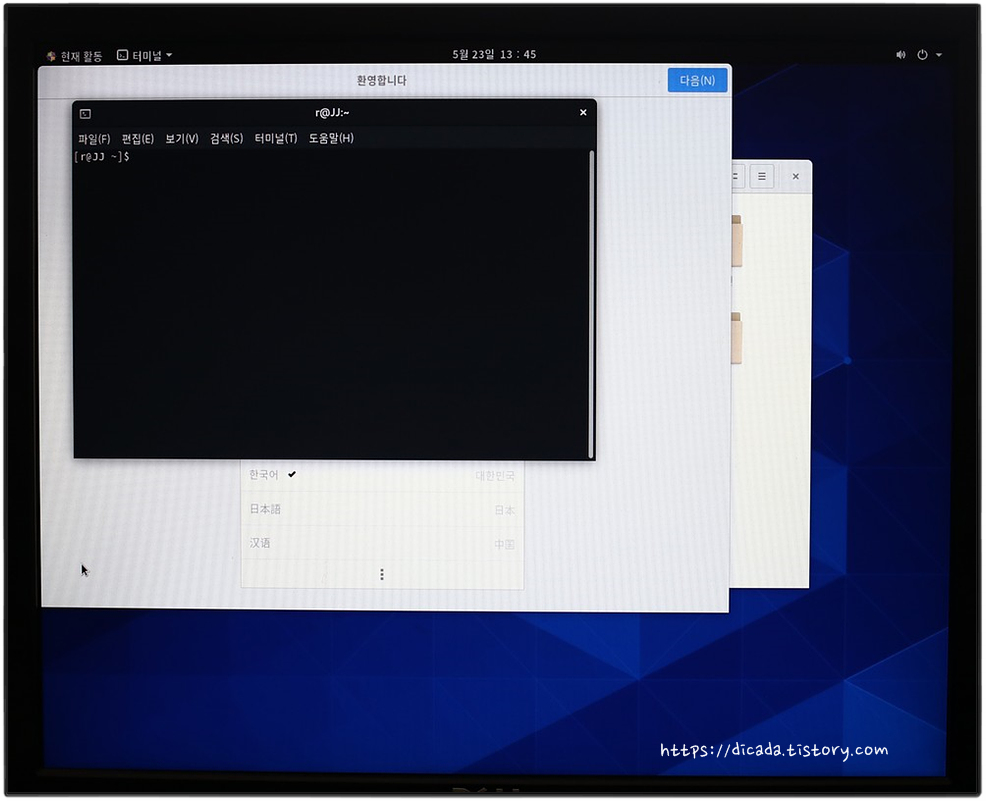Open the 현재 활동 activities overview
986x801 pixels.
pyautogui.click(x=74, y=56)
